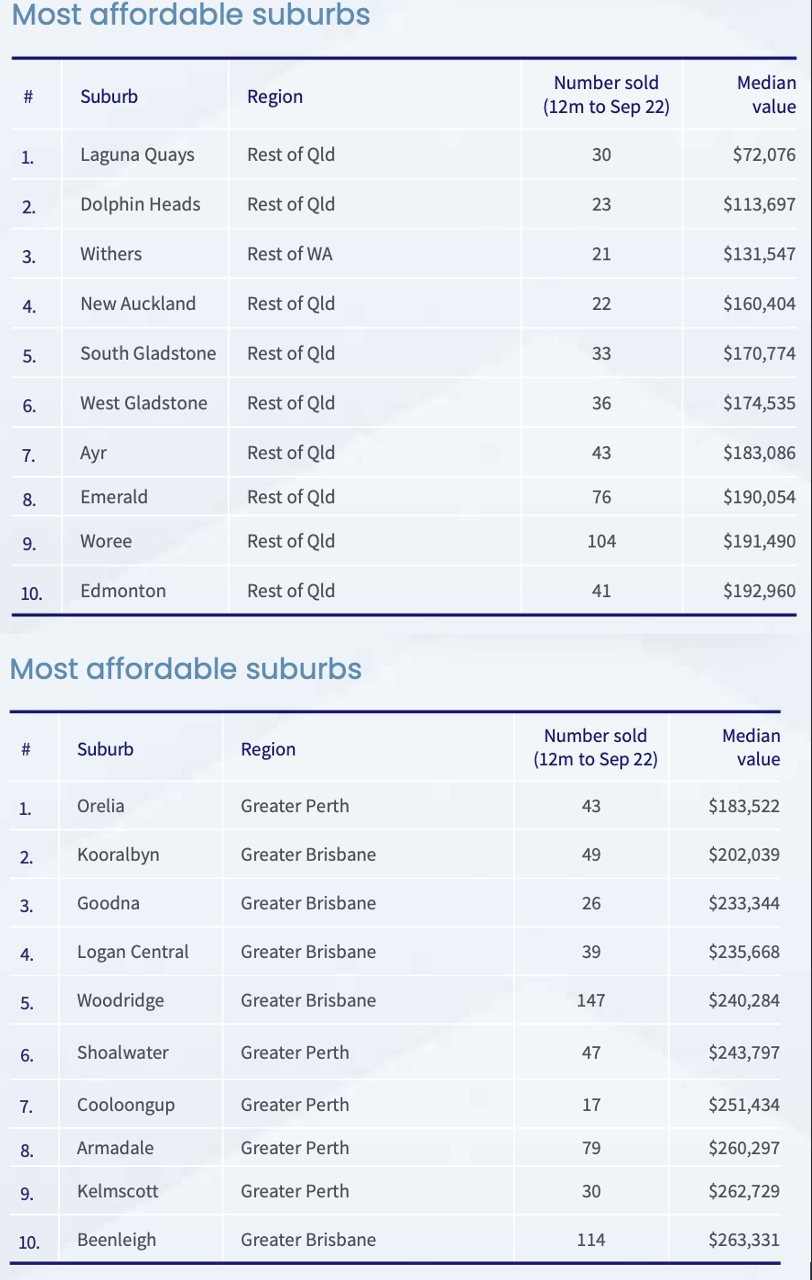The width and height of the screenshot is (812, 1280).
Task: Select the Woodridge suburb name
Action: [x=120, y=1000]
